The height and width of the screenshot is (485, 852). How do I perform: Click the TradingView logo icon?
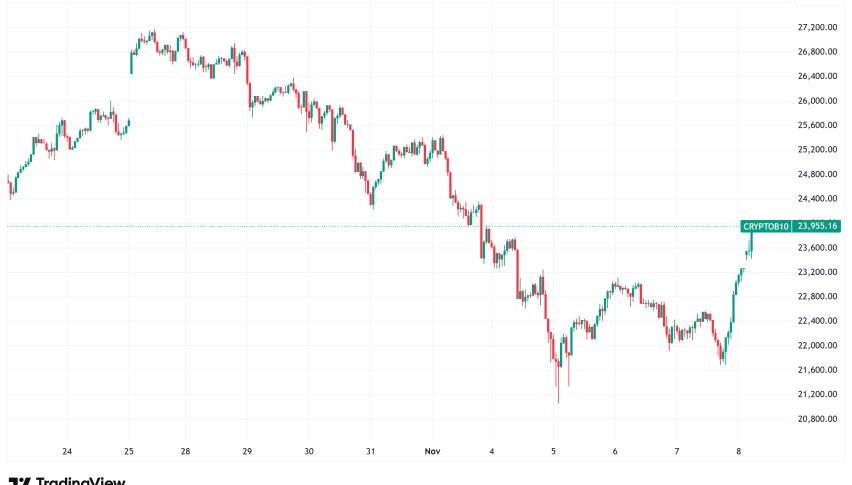pos(18,481)
